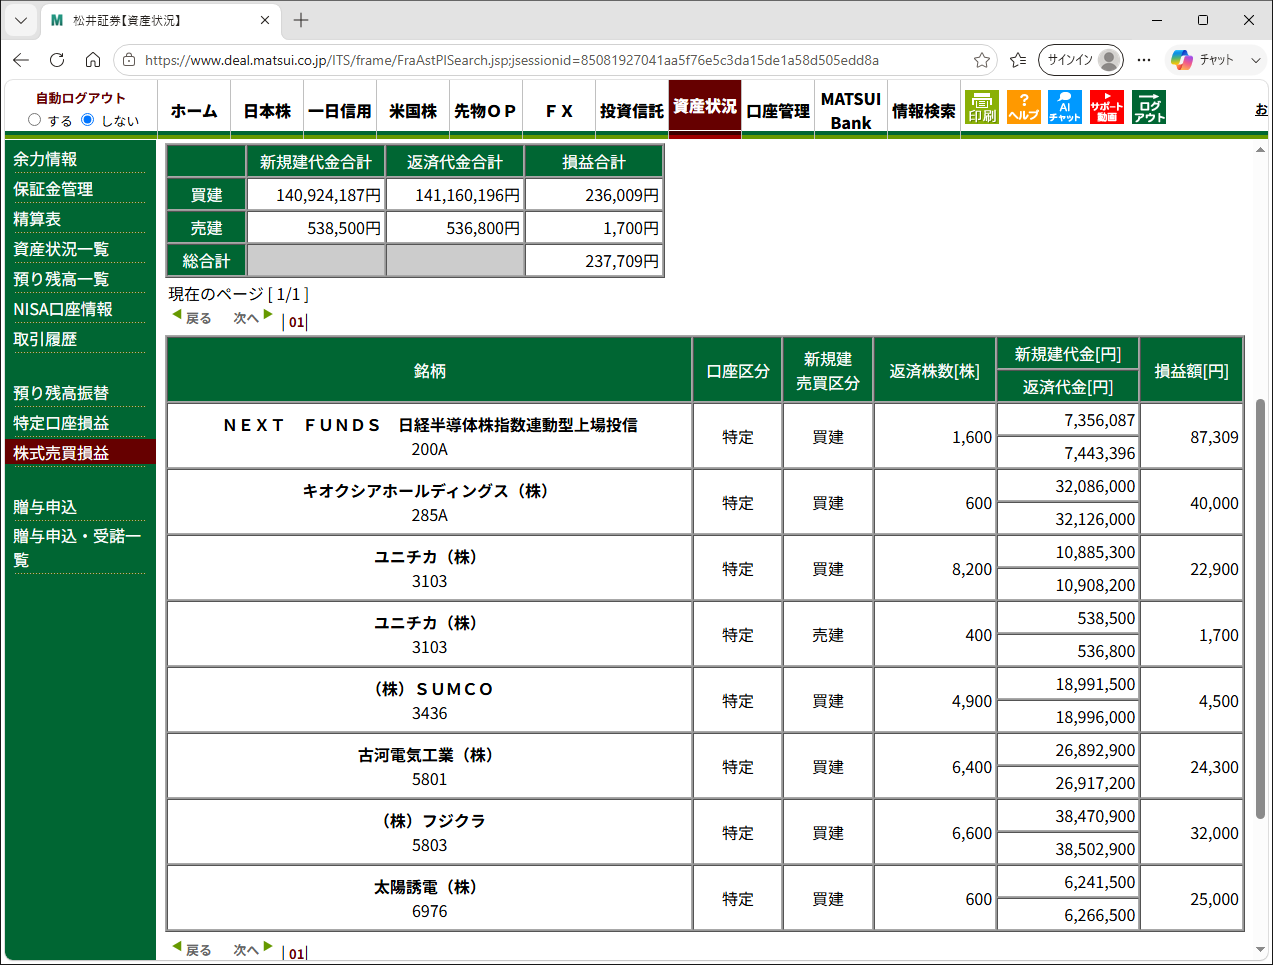The width and height of the screenshot is (1273, 965).
Task: Open the blue AI Chat icon
Action: pos(1065,107)
